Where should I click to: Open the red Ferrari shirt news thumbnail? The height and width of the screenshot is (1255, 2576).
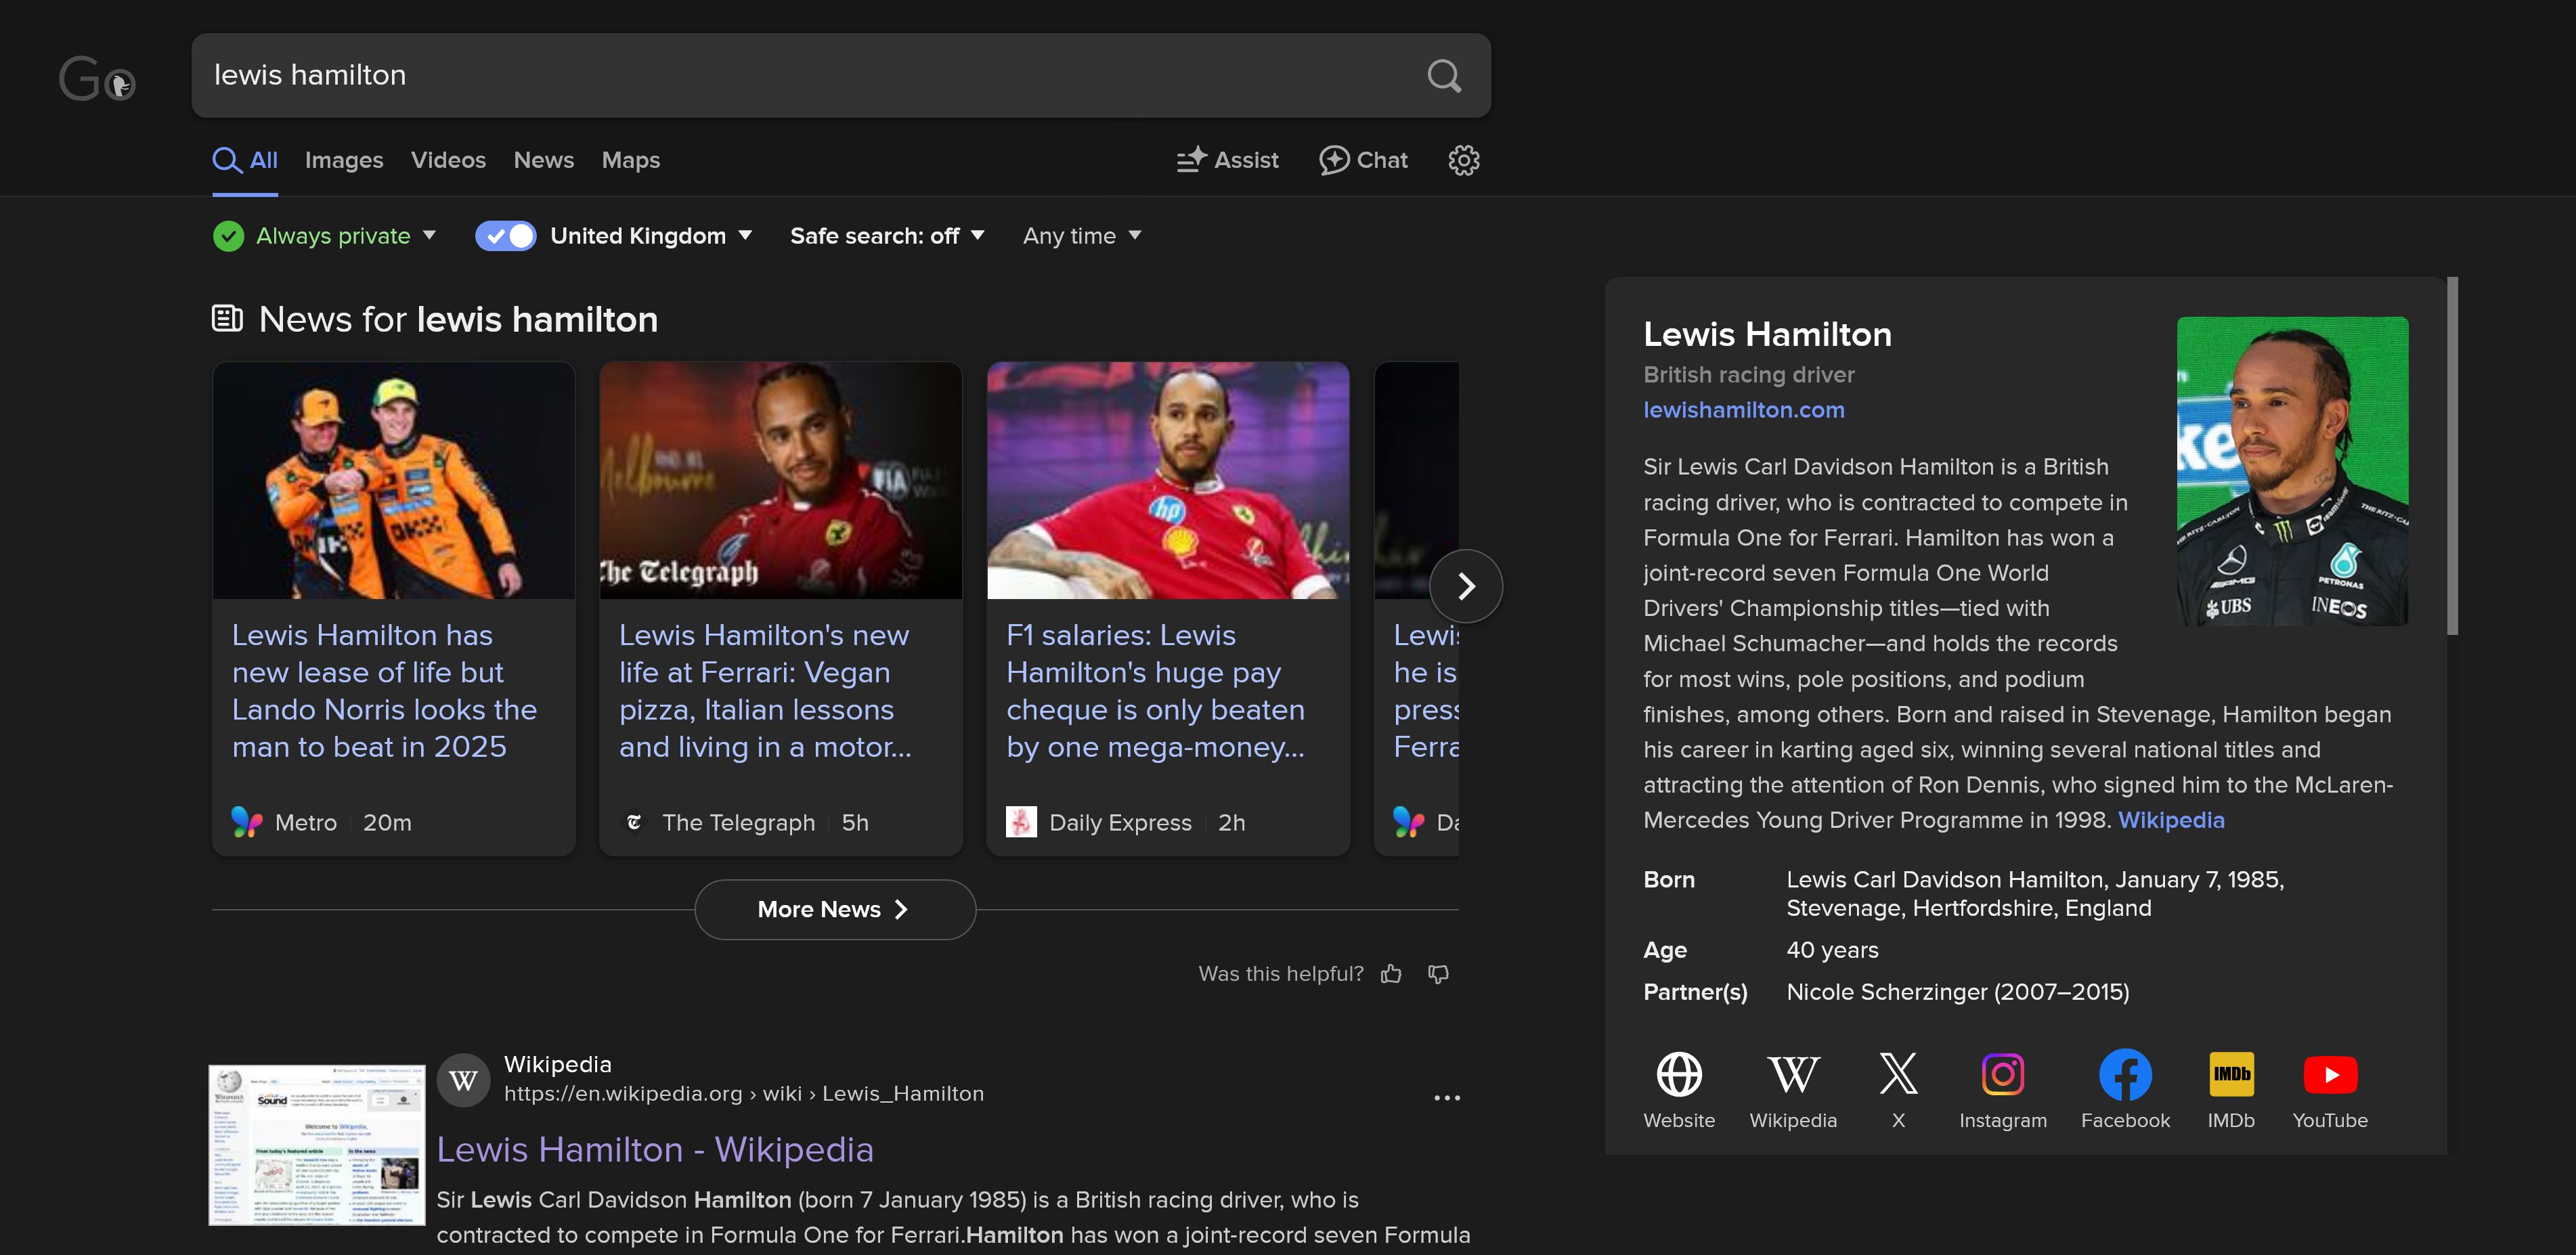coord(1168,481)
